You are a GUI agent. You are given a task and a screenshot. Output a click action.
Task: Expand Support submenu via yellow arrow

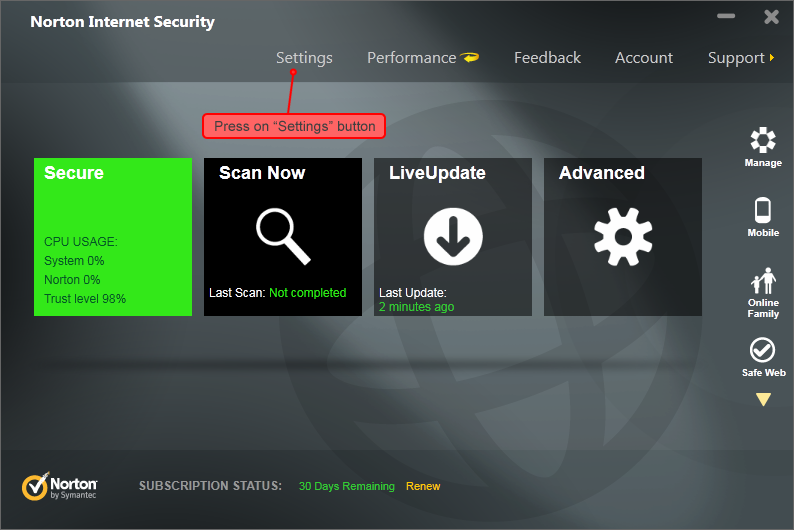pyautogui.click(x=772, y=58)
